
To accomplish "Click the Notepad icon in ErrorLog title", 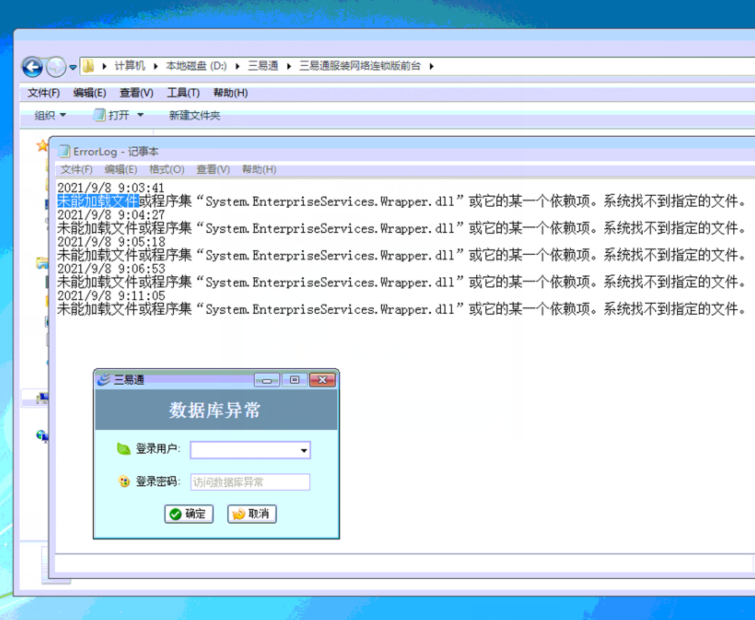I will pyautogui.click(x=64, y=152).
